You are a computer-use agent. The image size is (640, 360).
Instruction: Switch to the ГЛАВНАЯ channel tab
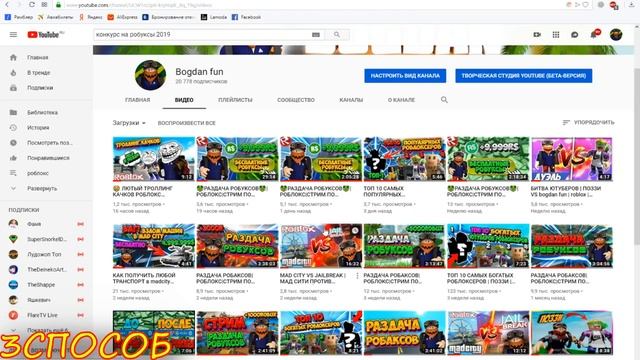tap(138, 100)
